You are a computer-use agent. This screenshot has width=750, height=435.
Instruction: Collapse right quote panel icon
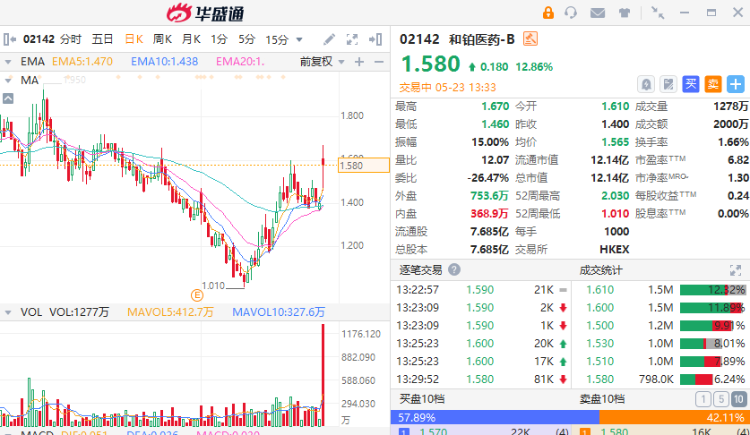(375, 39)
